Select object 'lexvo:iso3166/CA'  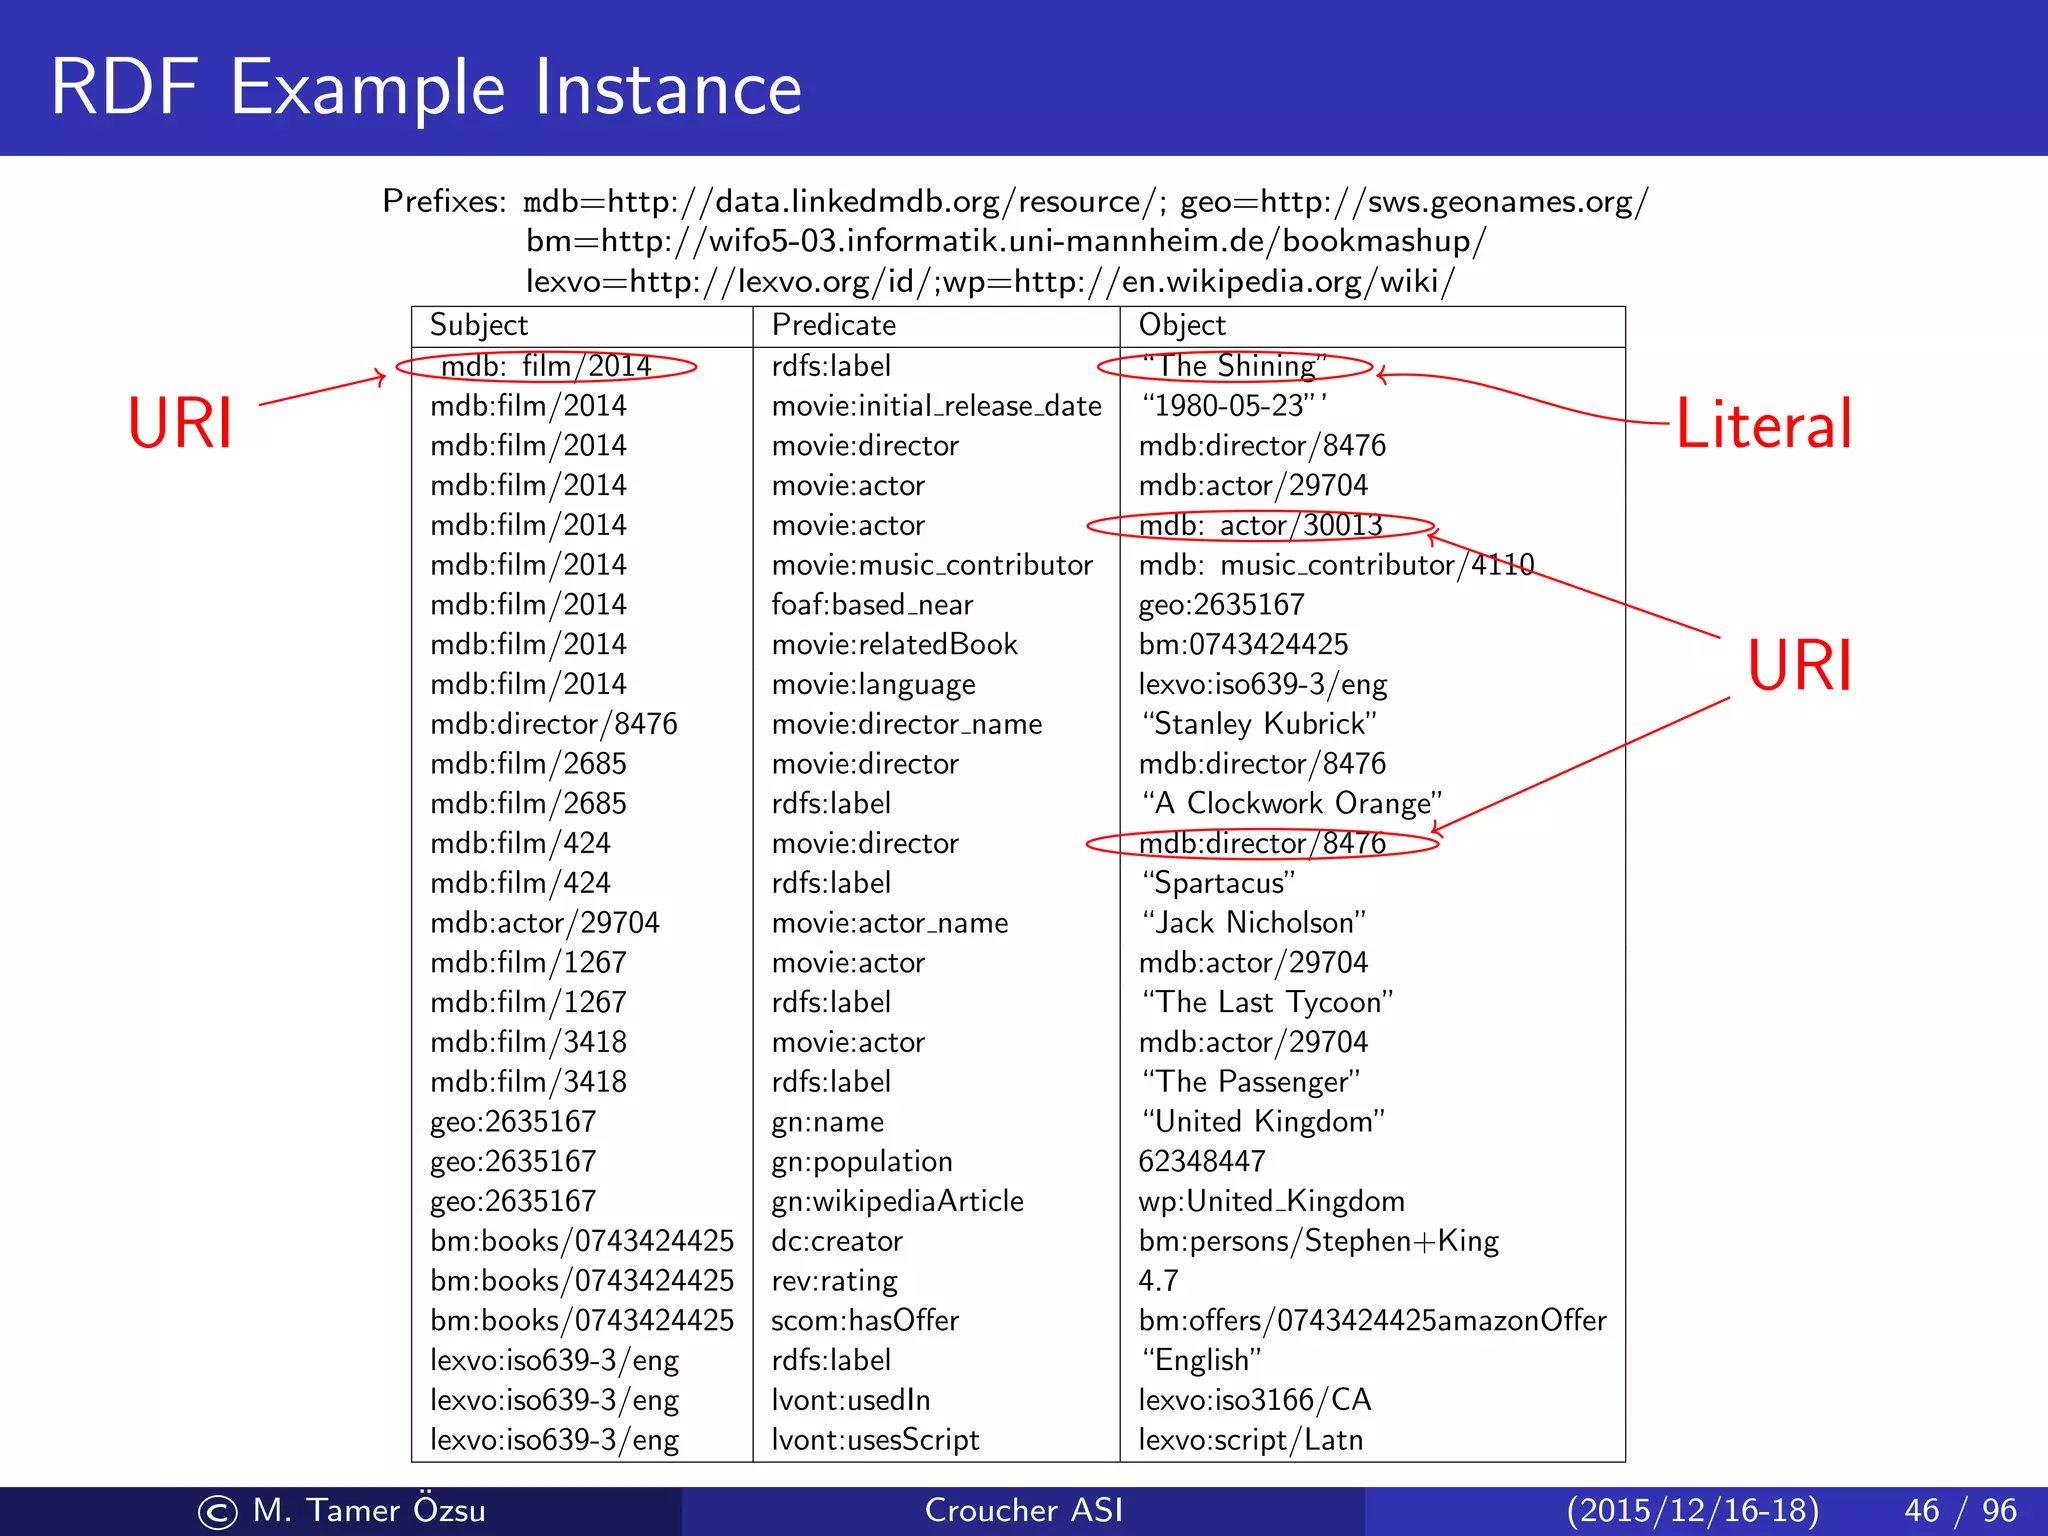(1254, 1401)
